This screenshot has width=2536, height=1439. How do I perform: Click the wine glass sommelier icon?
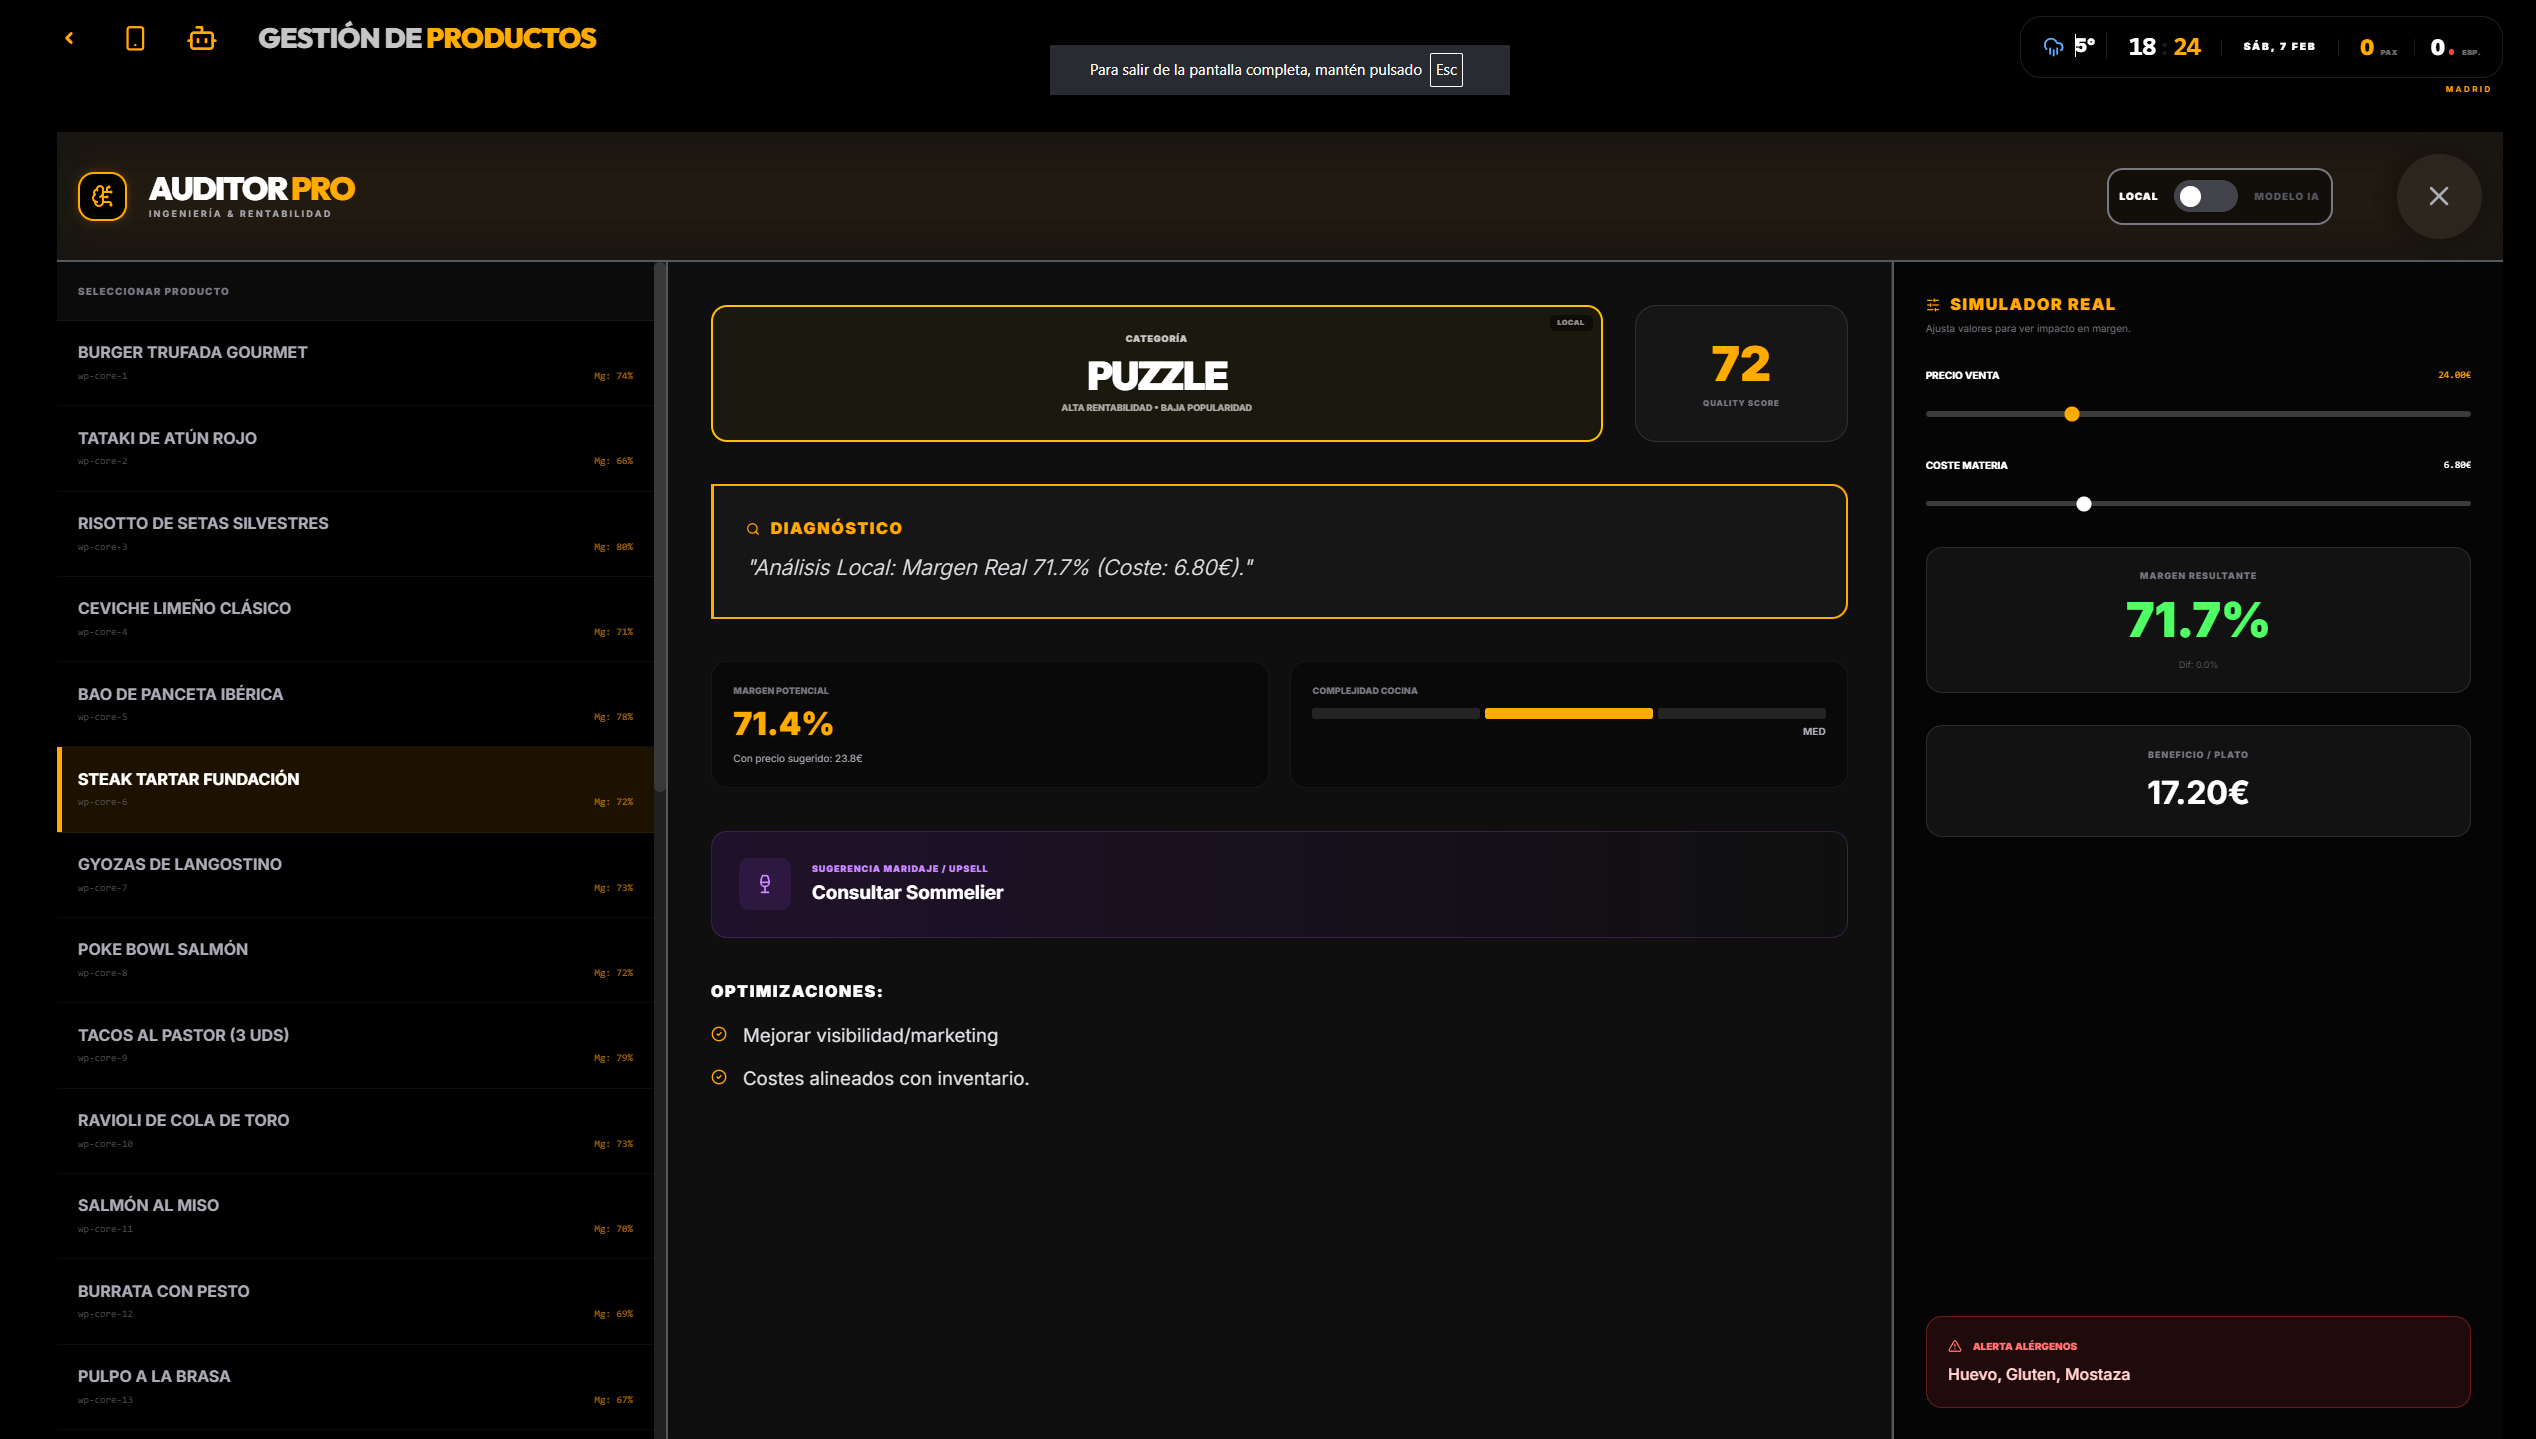point(765,884)
